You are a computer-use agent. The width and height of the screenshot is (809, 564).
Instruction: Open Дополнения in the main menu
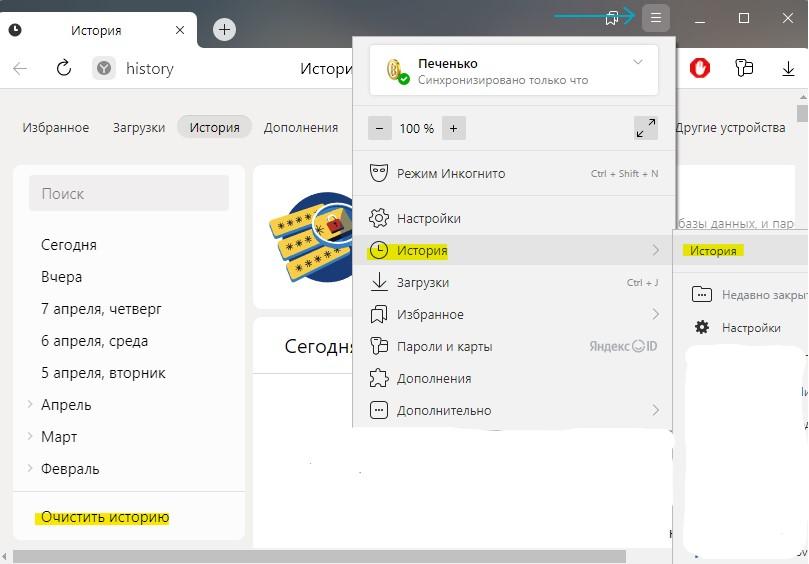pos(514,378)
